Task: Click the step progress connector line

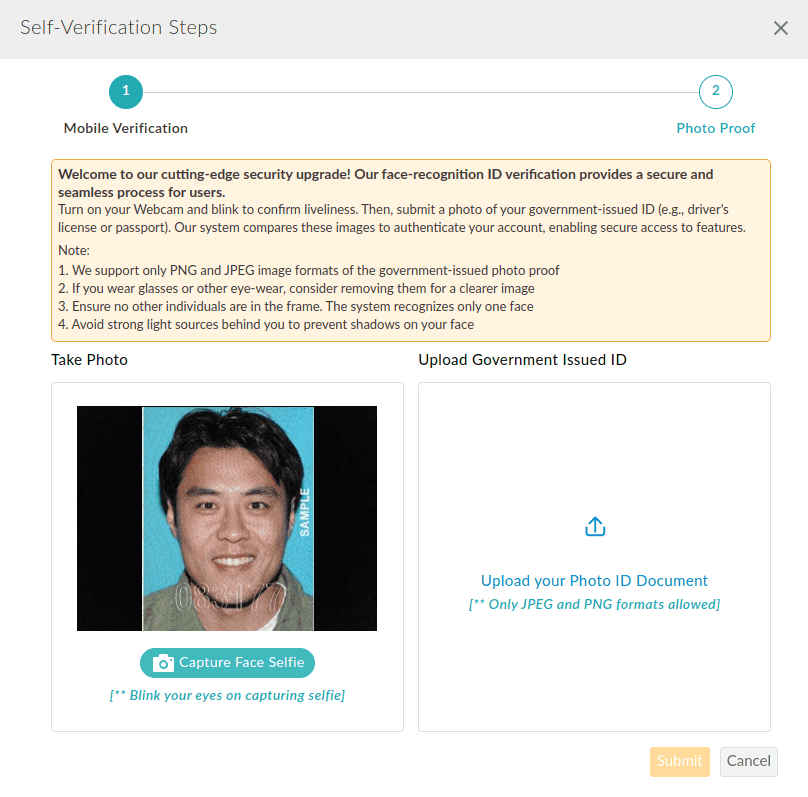Action: (420, 91)
